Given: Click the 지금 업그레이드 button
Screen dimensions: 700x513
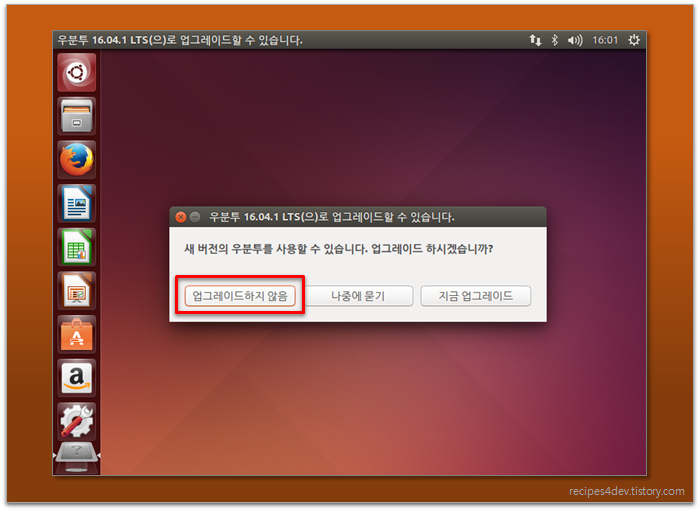Looking at the screenshot, I should (475, 296).
